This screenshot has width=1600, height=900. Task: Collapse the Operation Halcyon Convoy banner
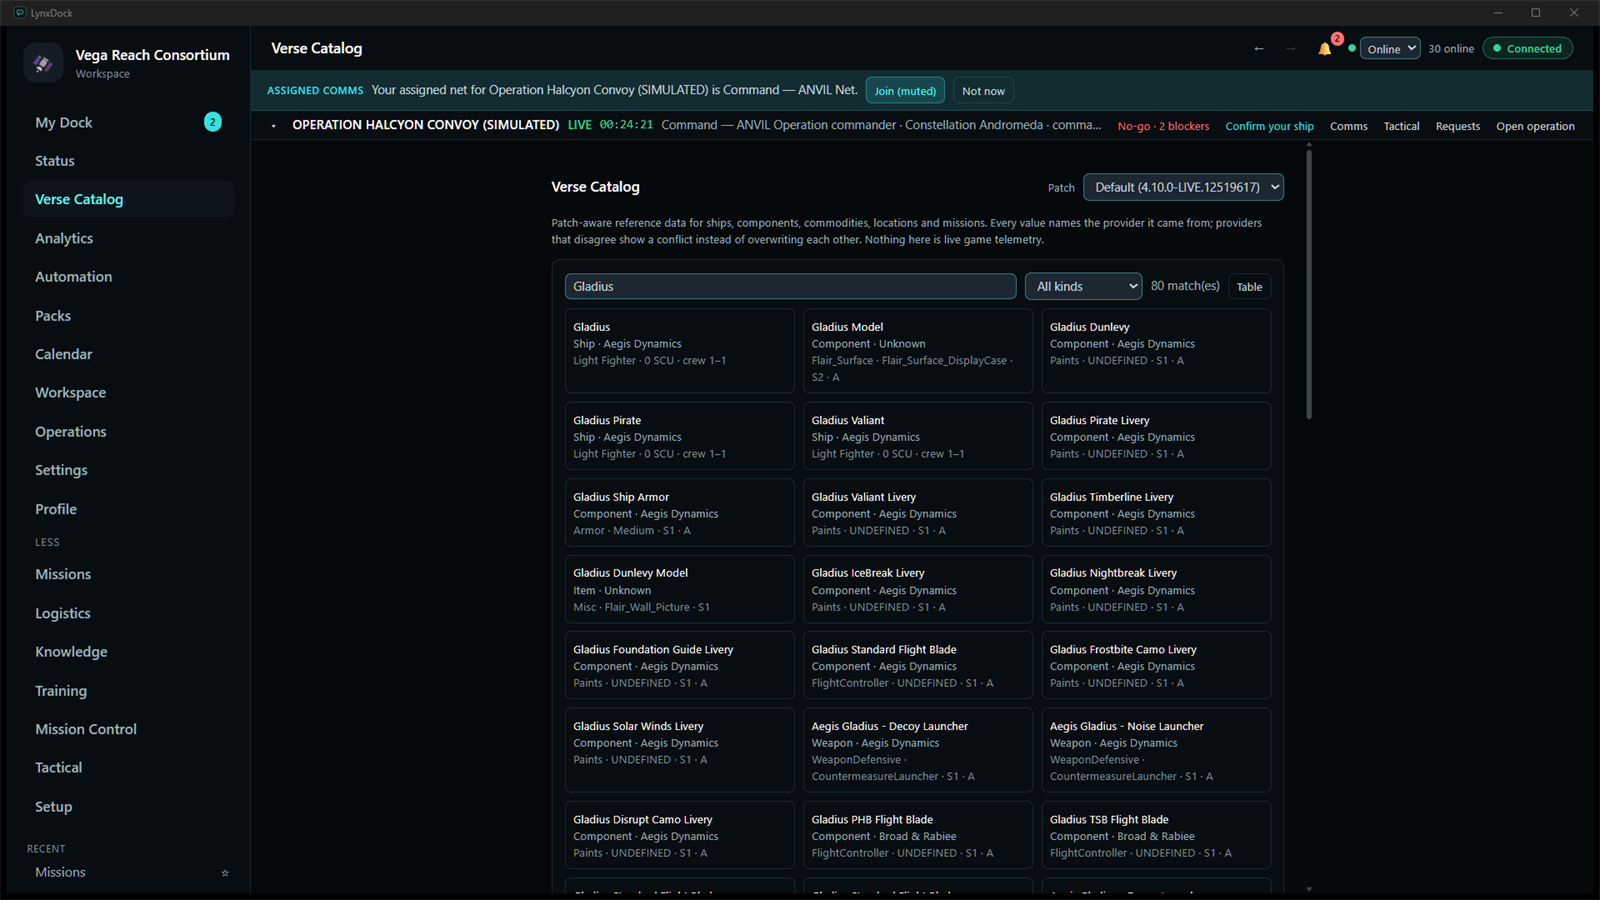274,126
